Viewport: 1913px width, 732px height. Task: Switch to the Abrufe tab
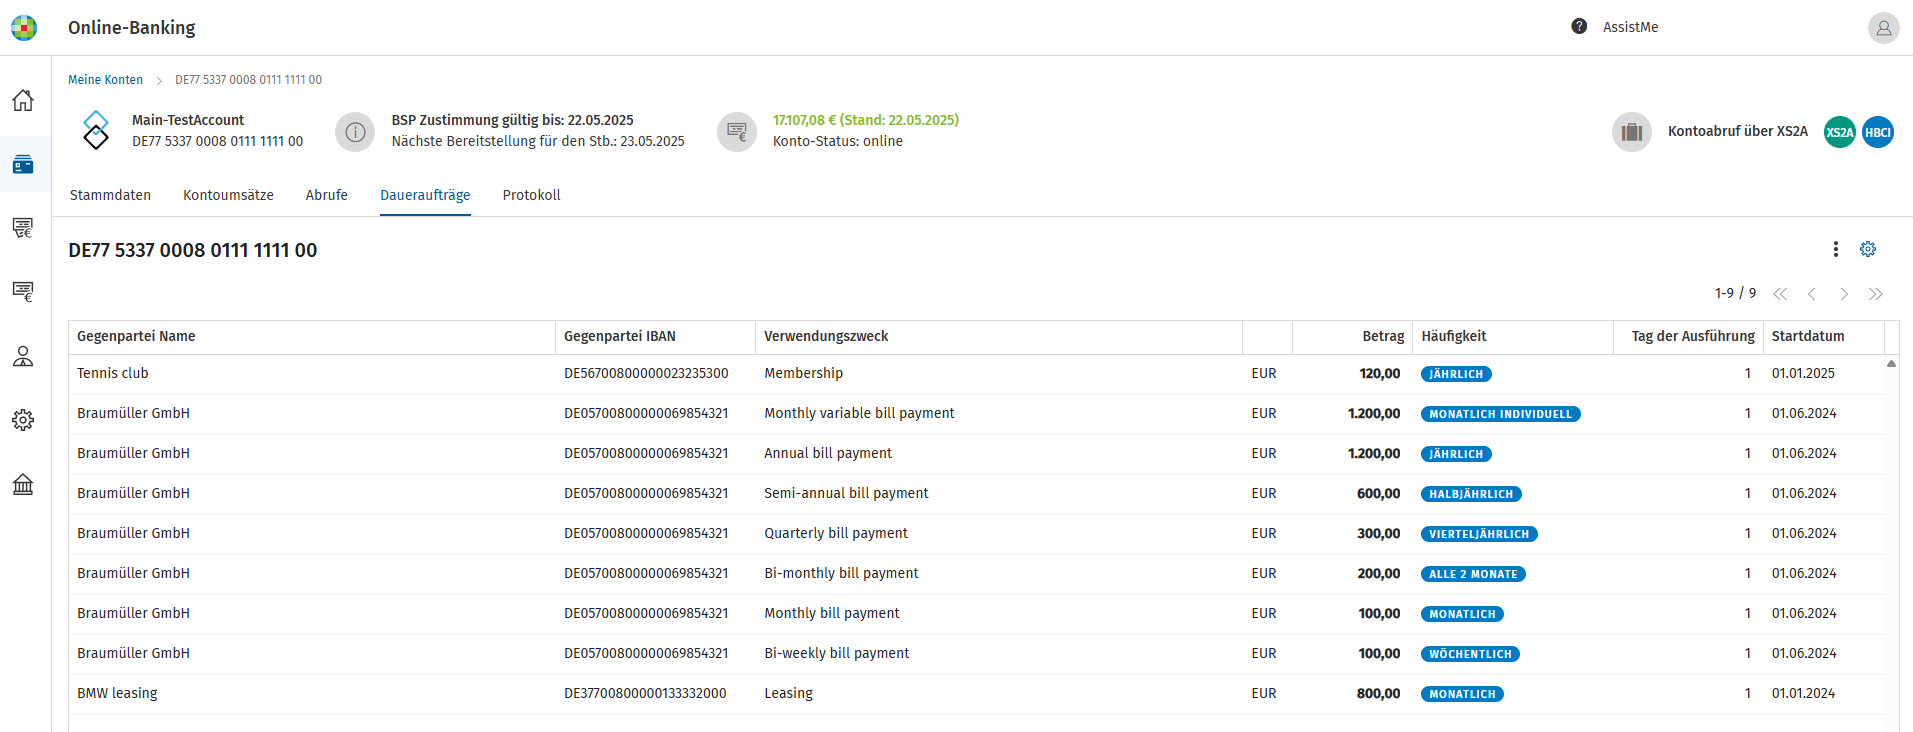point(327,195)
